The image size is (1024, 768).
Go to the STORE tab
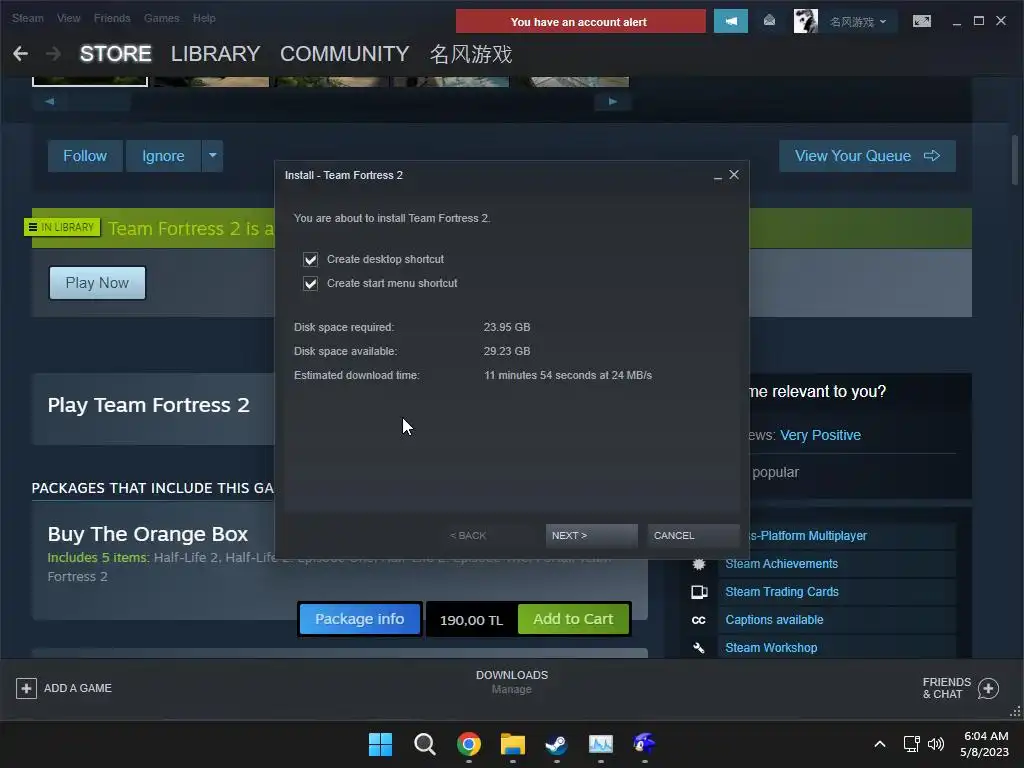tap(116, 54)
